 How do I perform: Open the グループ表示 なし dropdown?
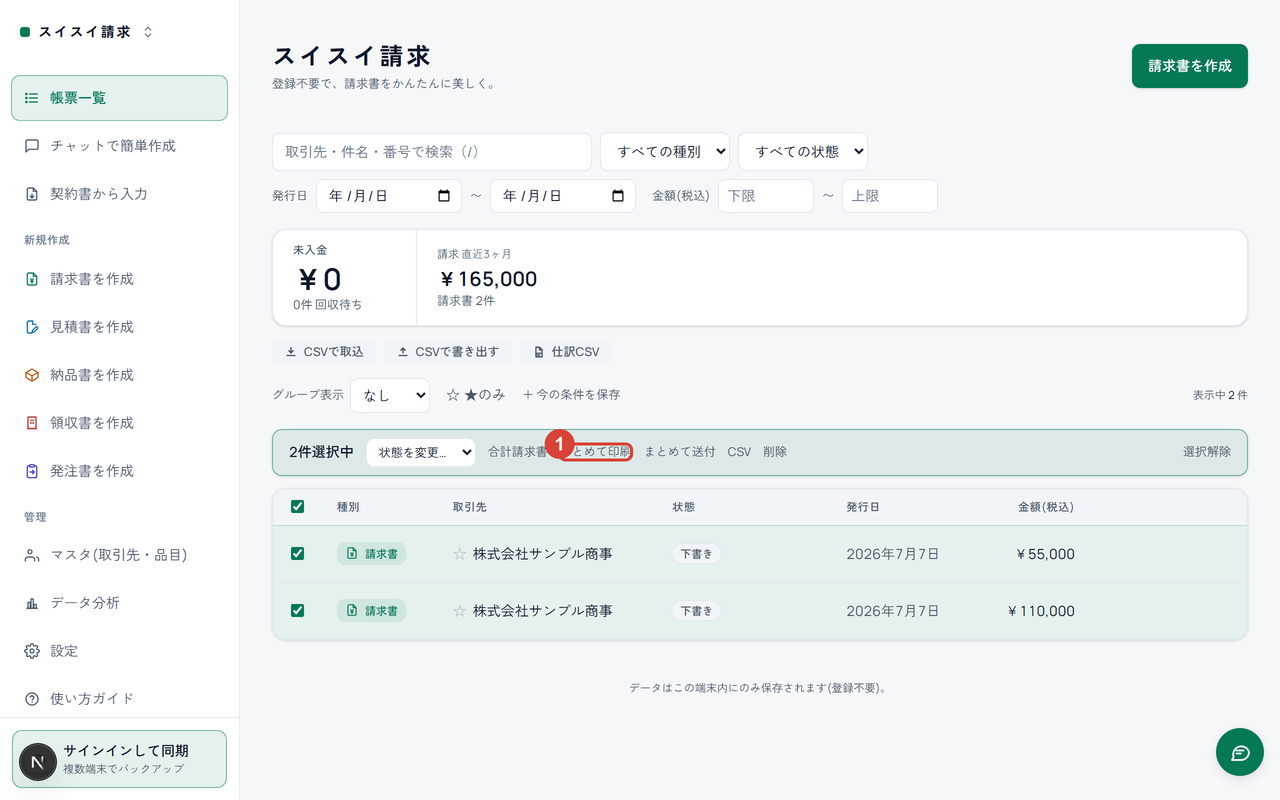pyautogui.click(x=390, y=395)
